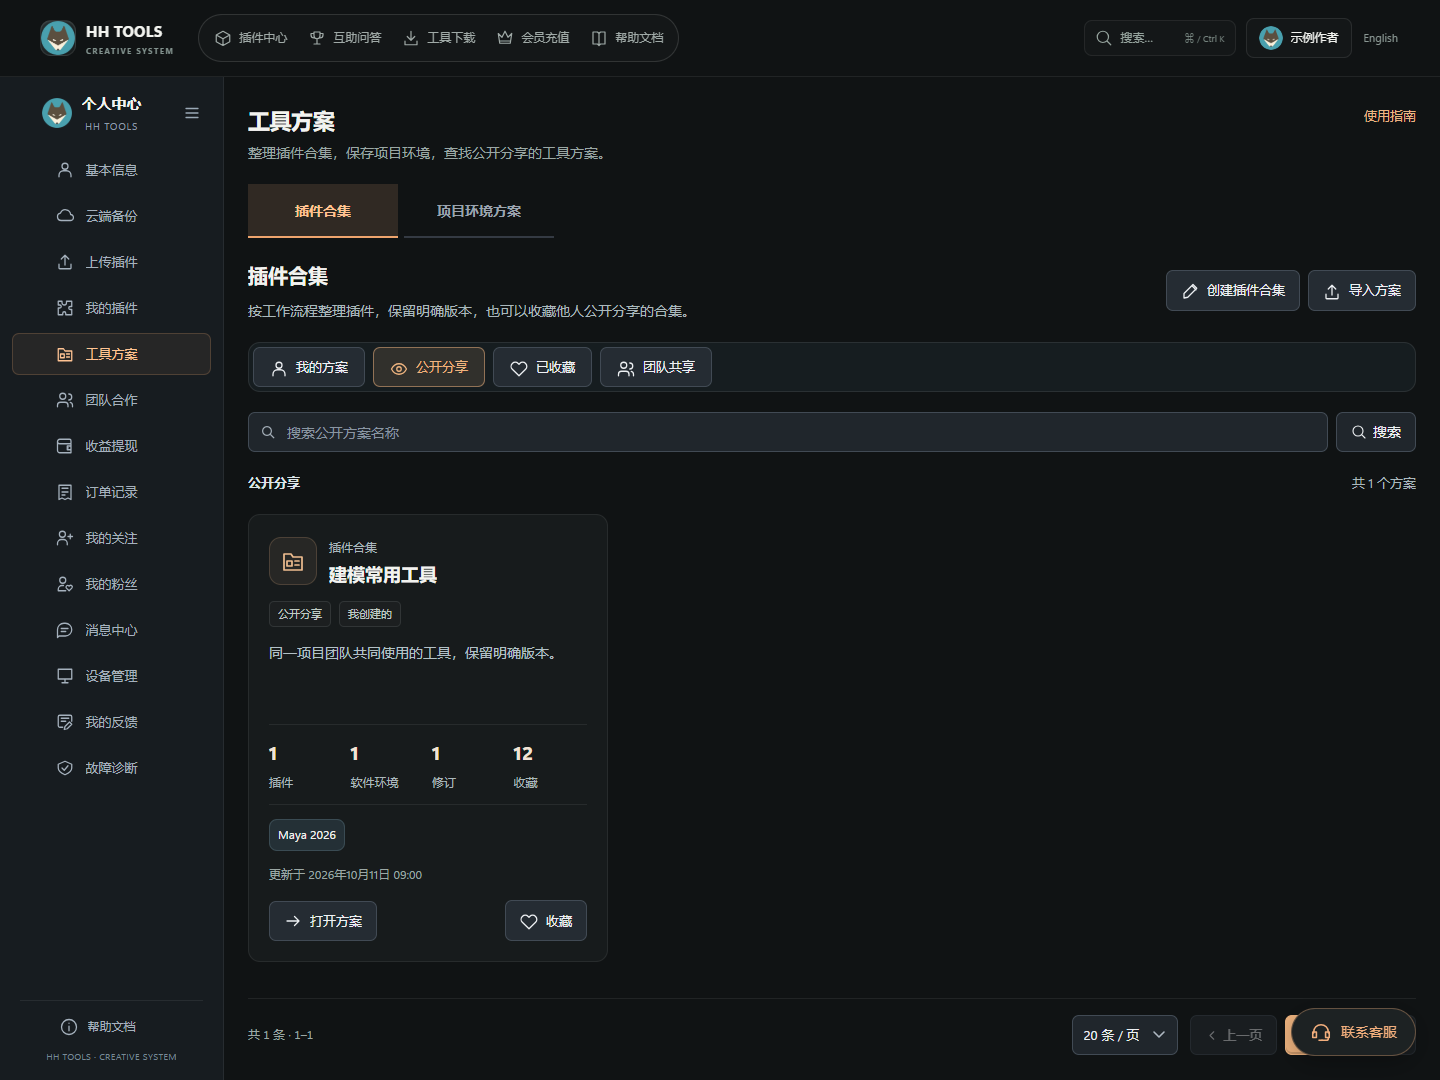Click 打开方案 on the 建模常用工具 card
1440x1080 pixels.
(323, 921)
